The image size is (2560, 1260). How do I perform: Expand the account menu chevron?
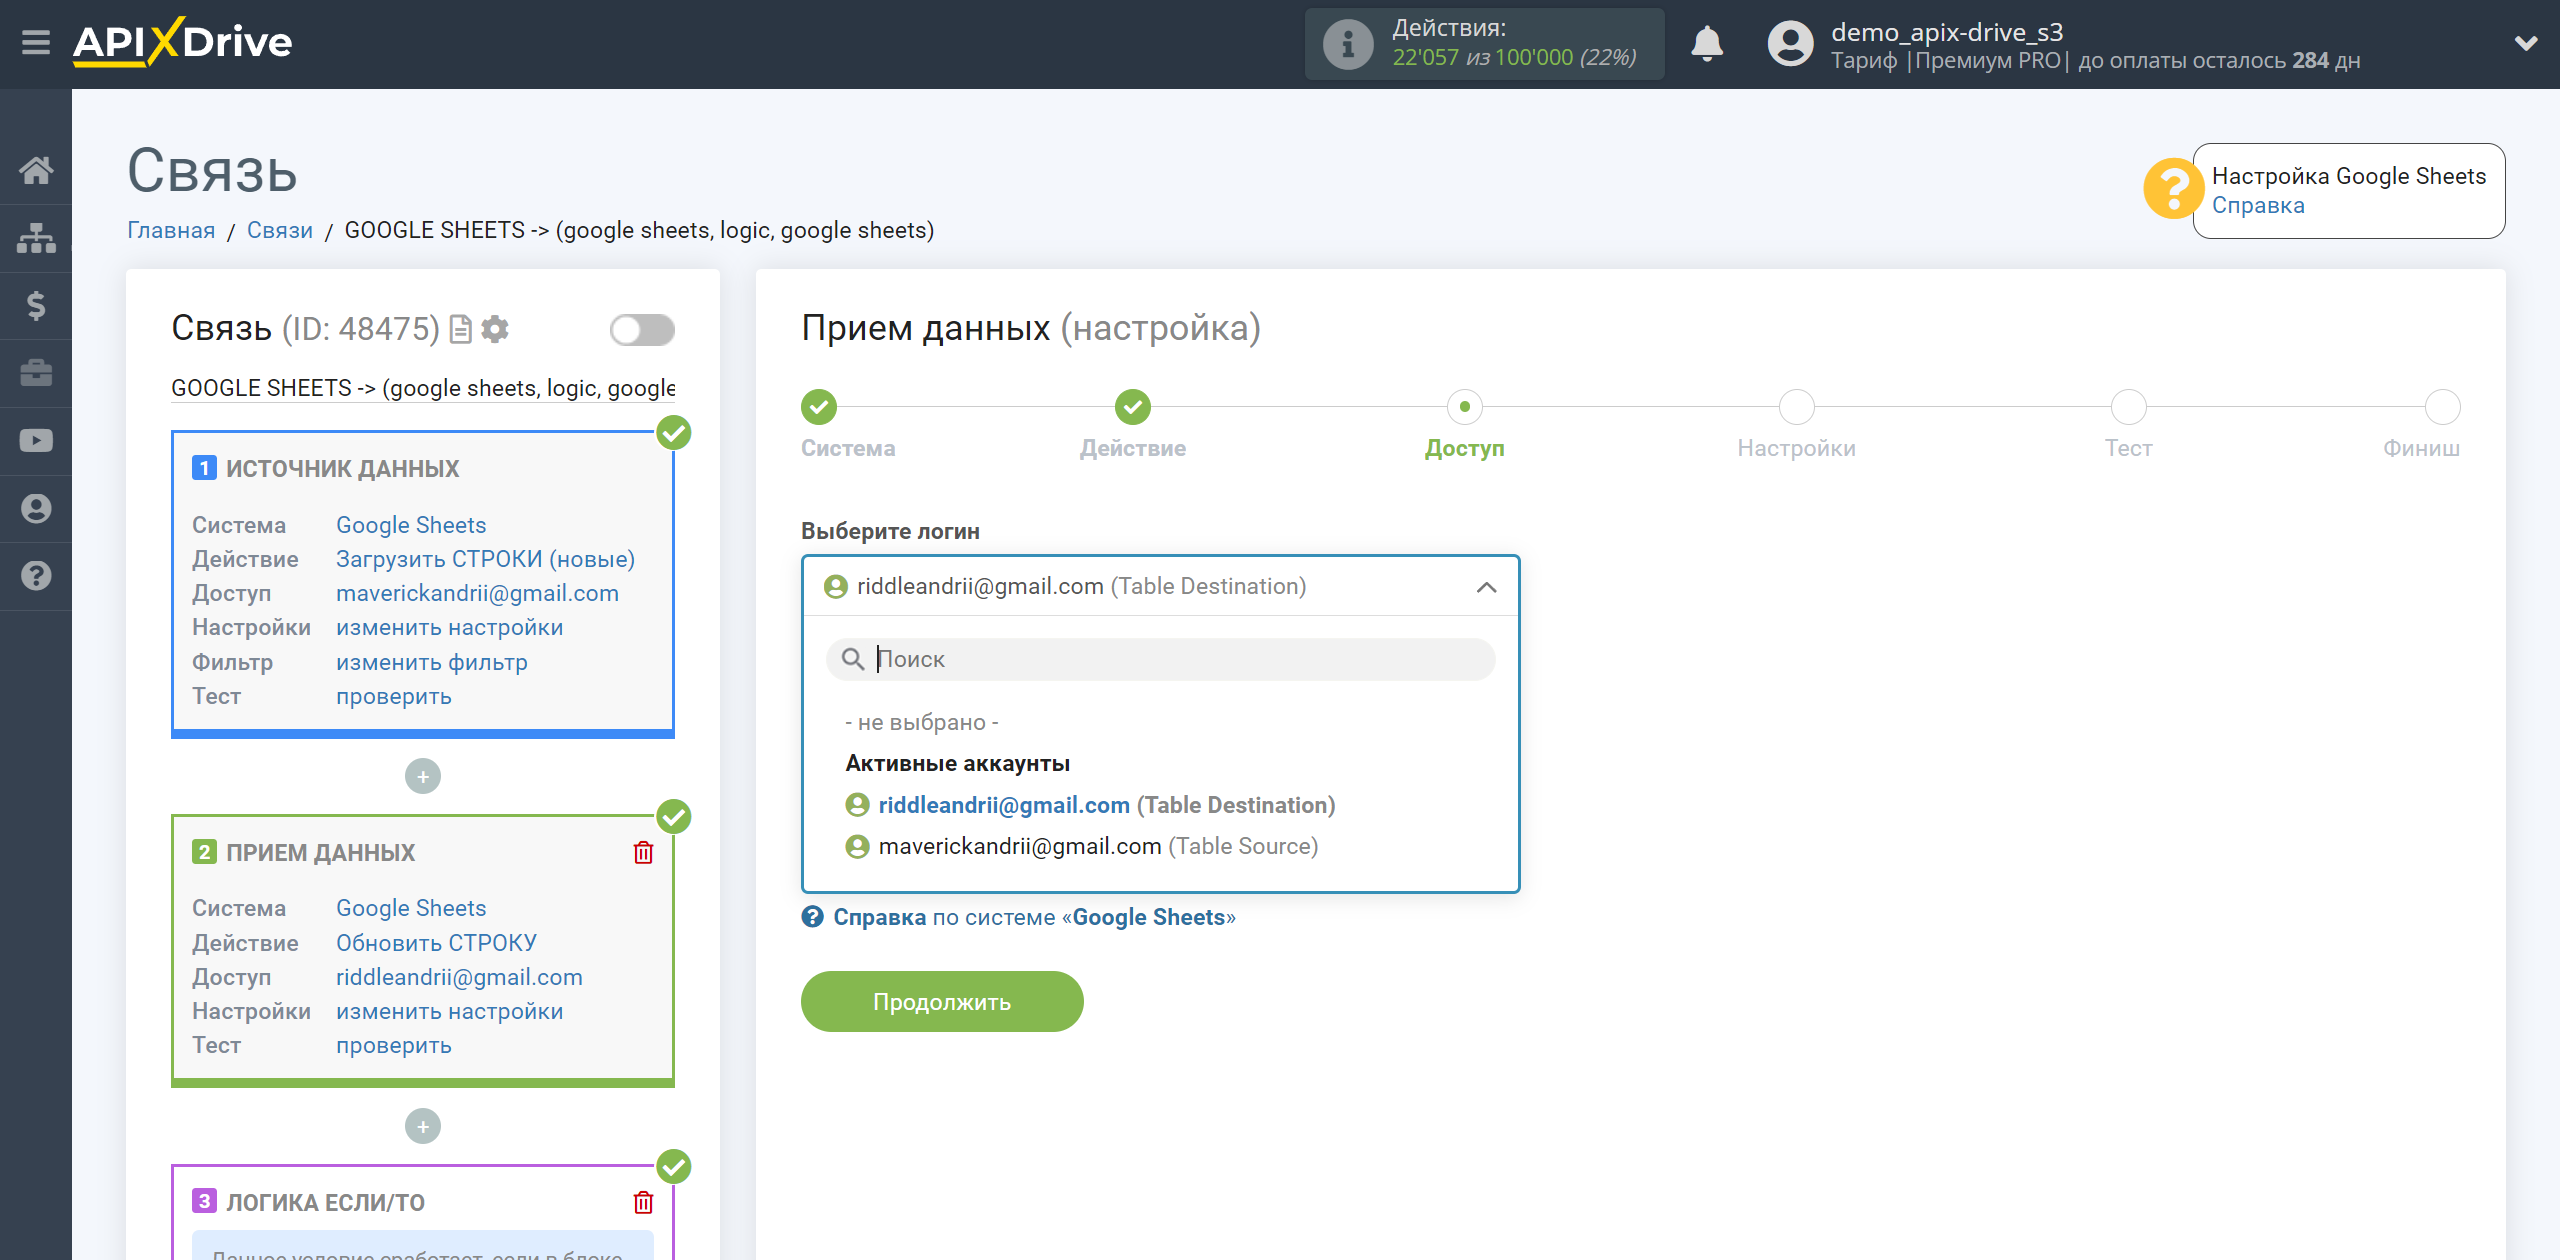[x=2526, y=43]
